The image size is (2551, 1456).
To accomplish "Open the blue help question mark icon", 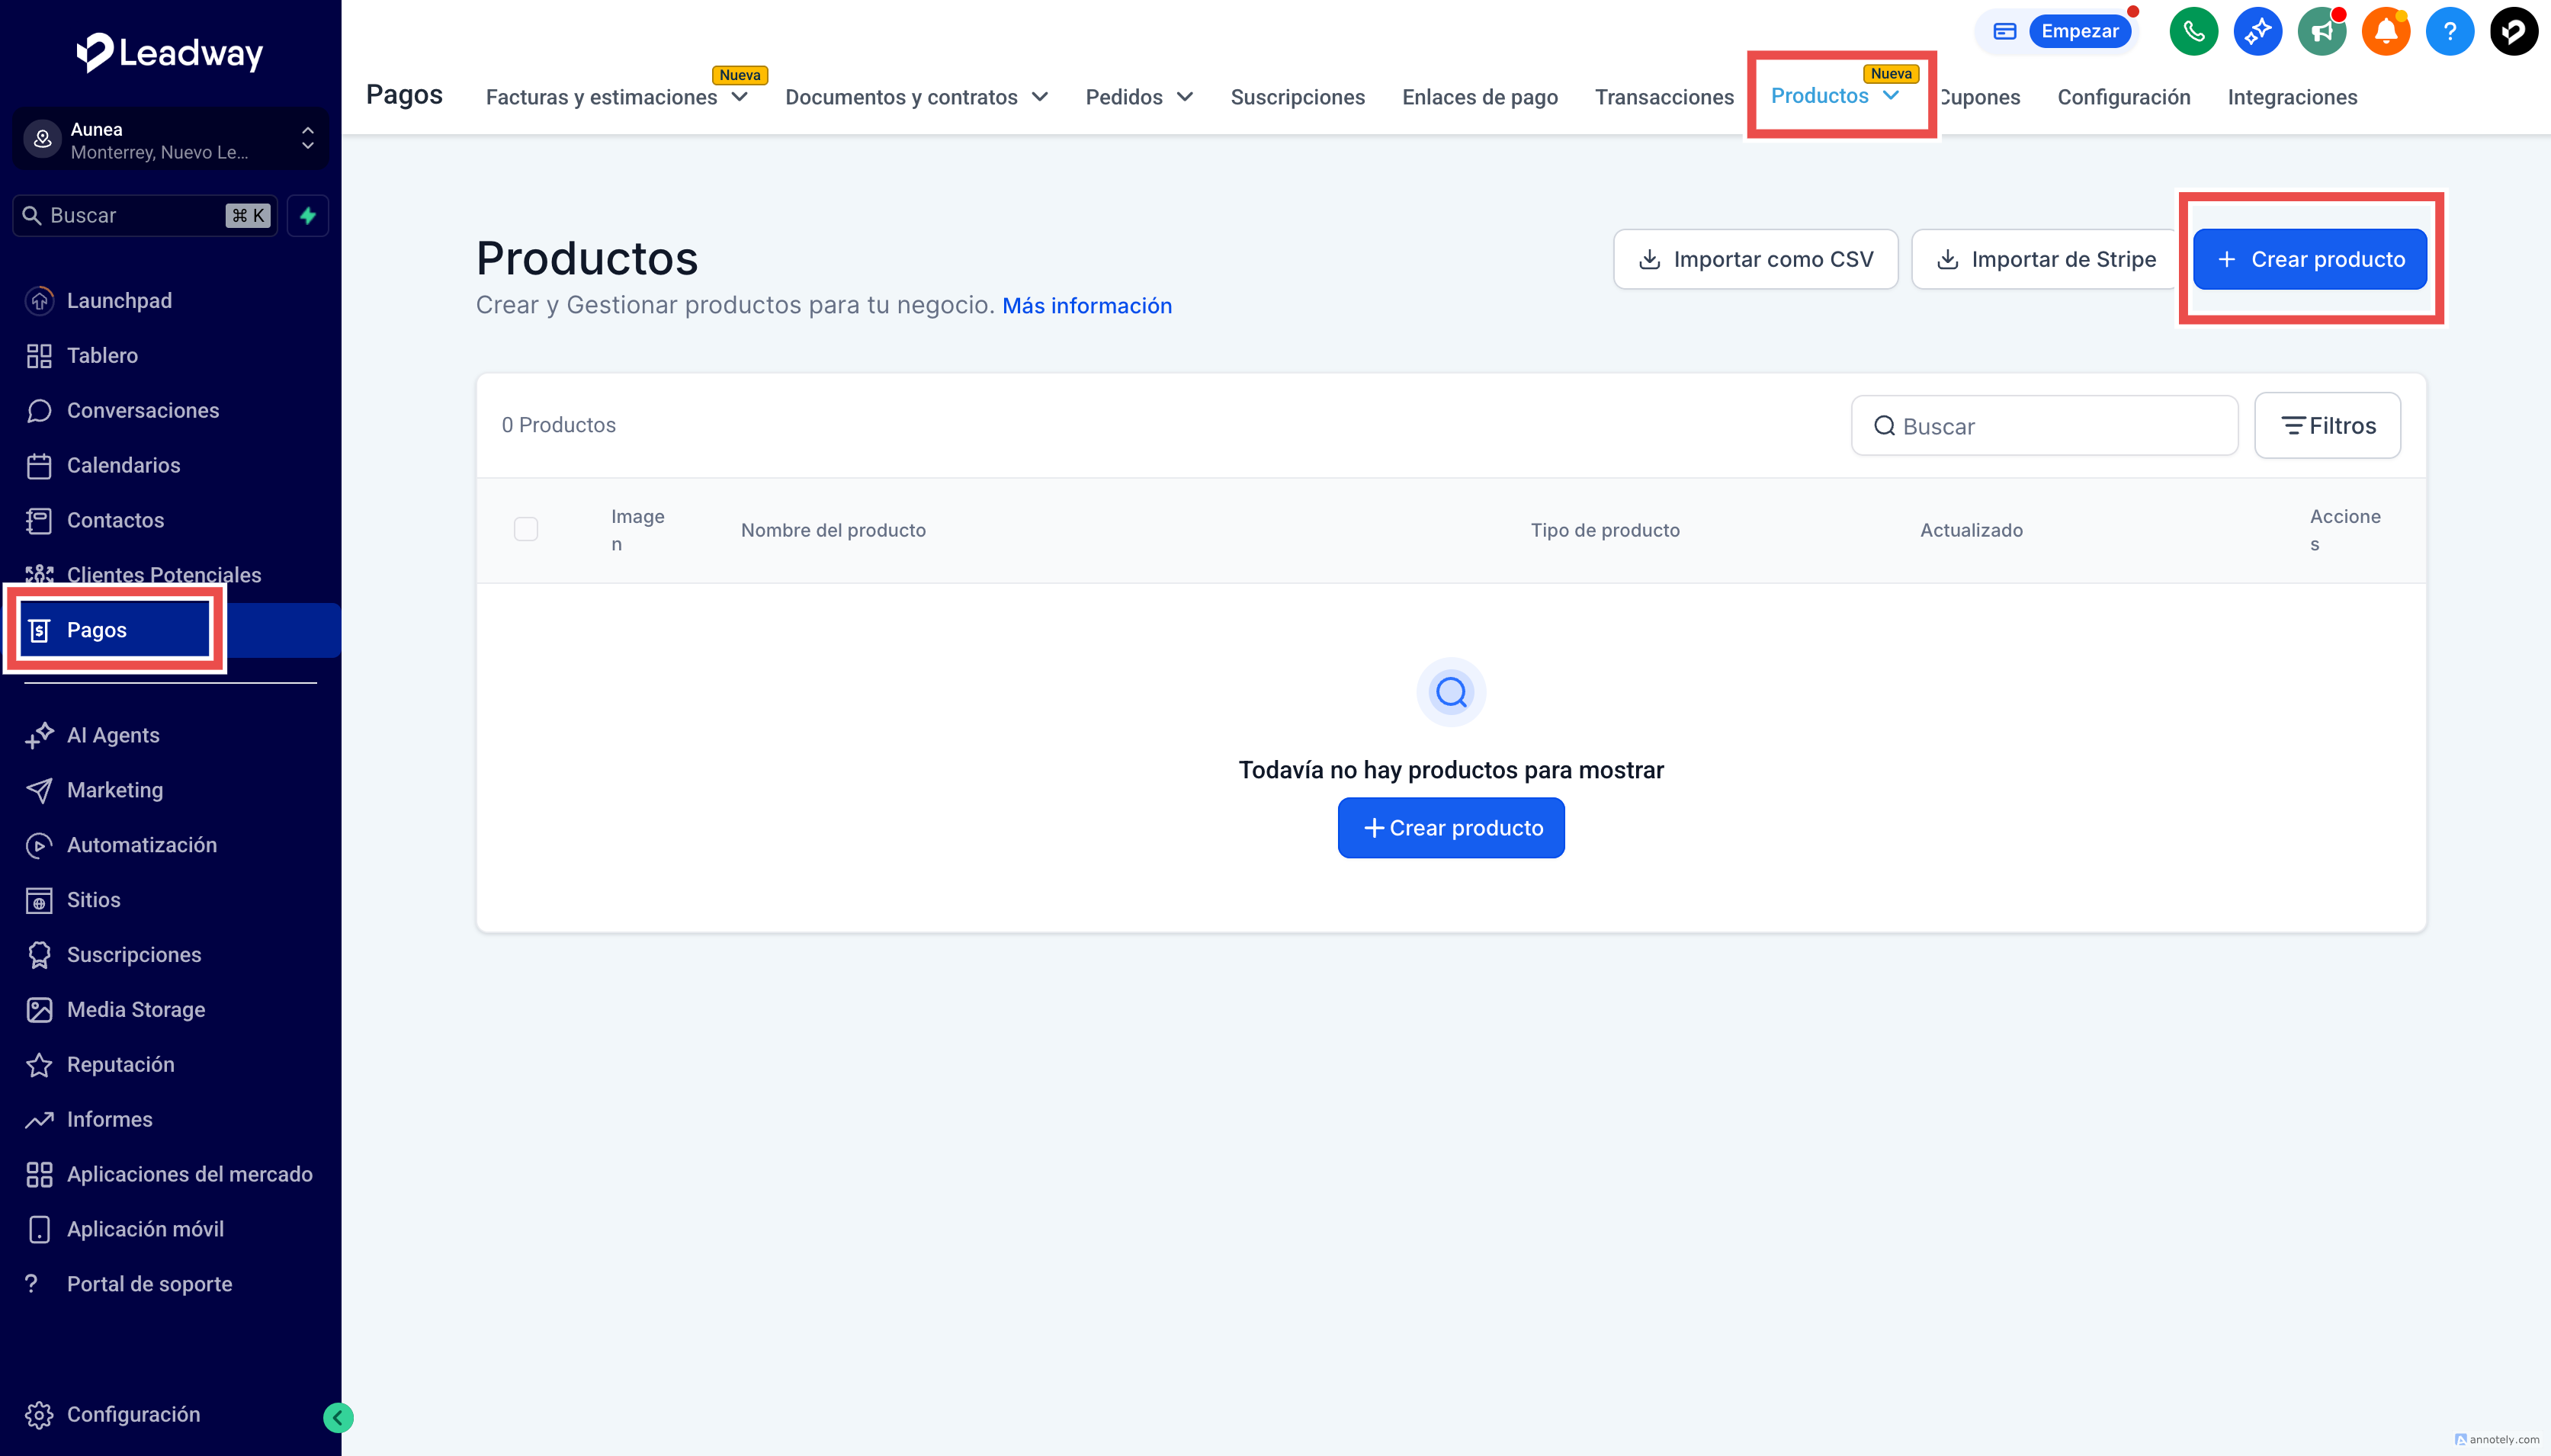I will pos(2449,31).
